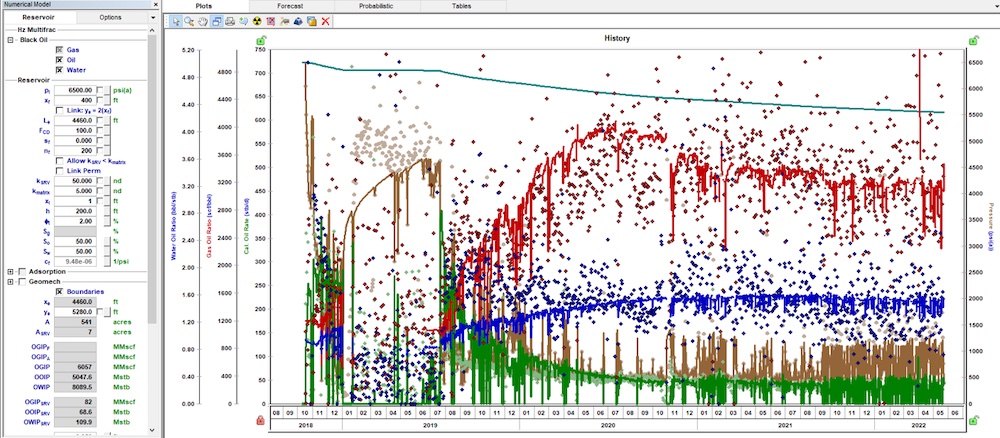This screenshot has height=438, width=1000.
Task: Expand the Adsorption section
Action: tap(10, 270)
